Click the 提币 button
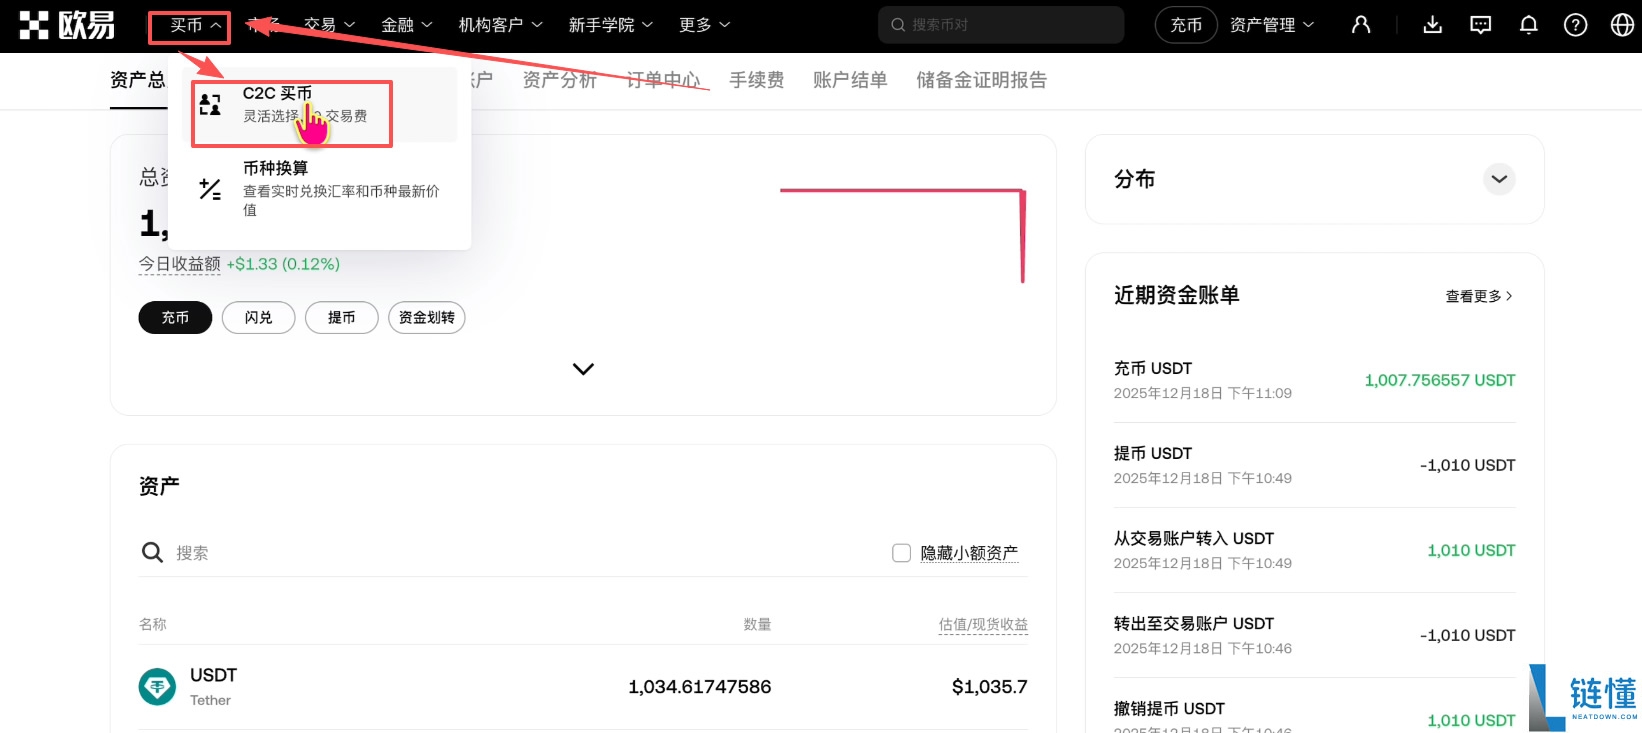 tap(341, 317)
